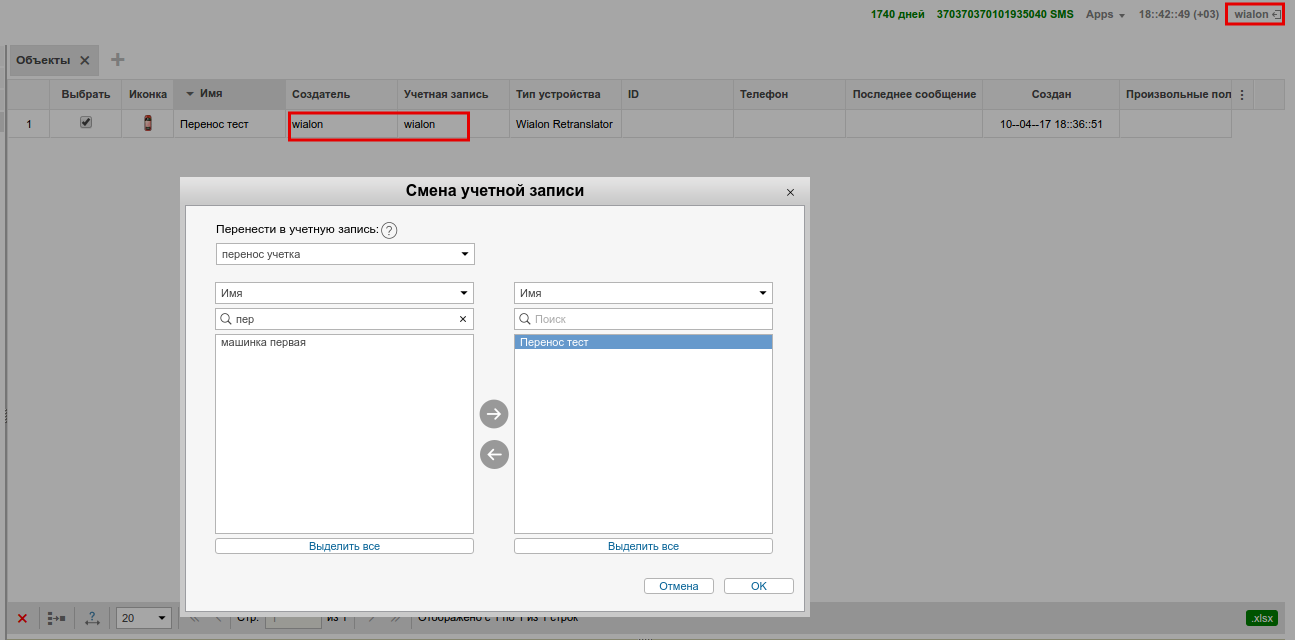Click the right list 'Поиск' search field
1295x640 pixels.
650,319
